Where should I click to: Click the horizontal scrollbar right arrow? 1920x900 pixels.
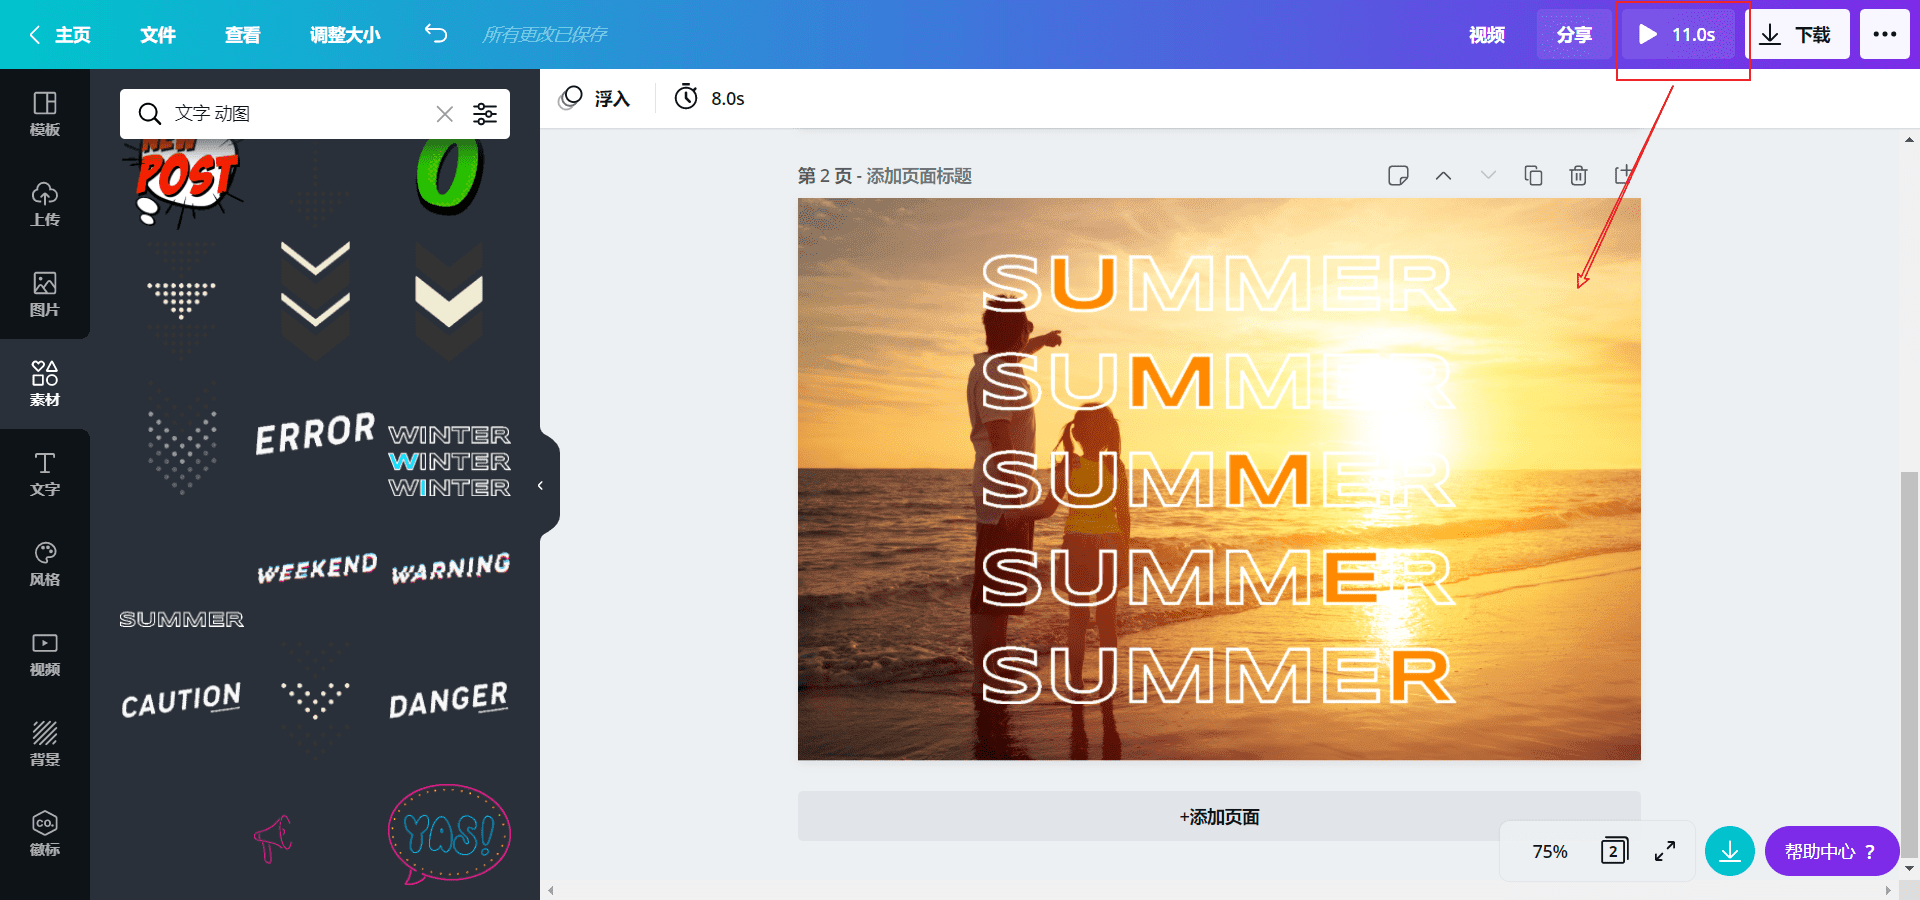click(1888, 890)
